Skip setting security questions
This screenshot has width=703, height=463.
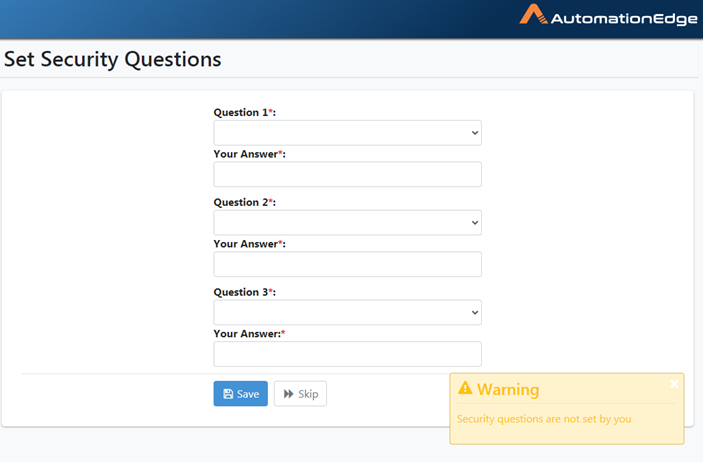coord(300,394)
